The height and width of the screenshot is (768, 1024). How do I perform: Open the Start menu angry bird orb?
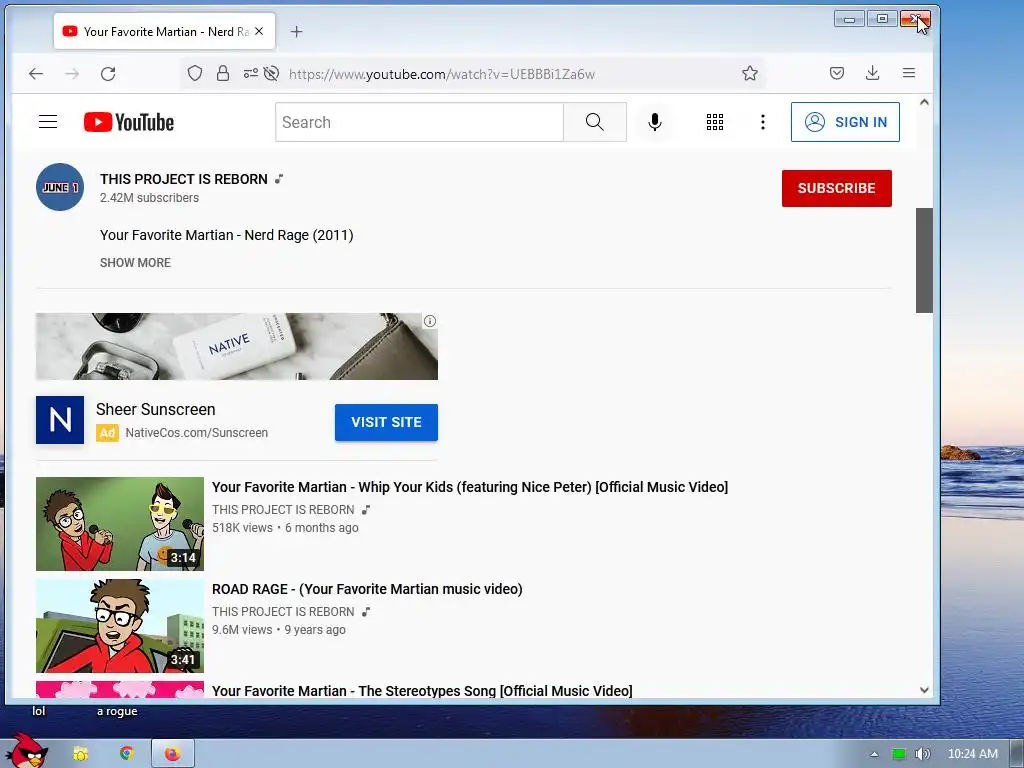click(x=25, y=751)
